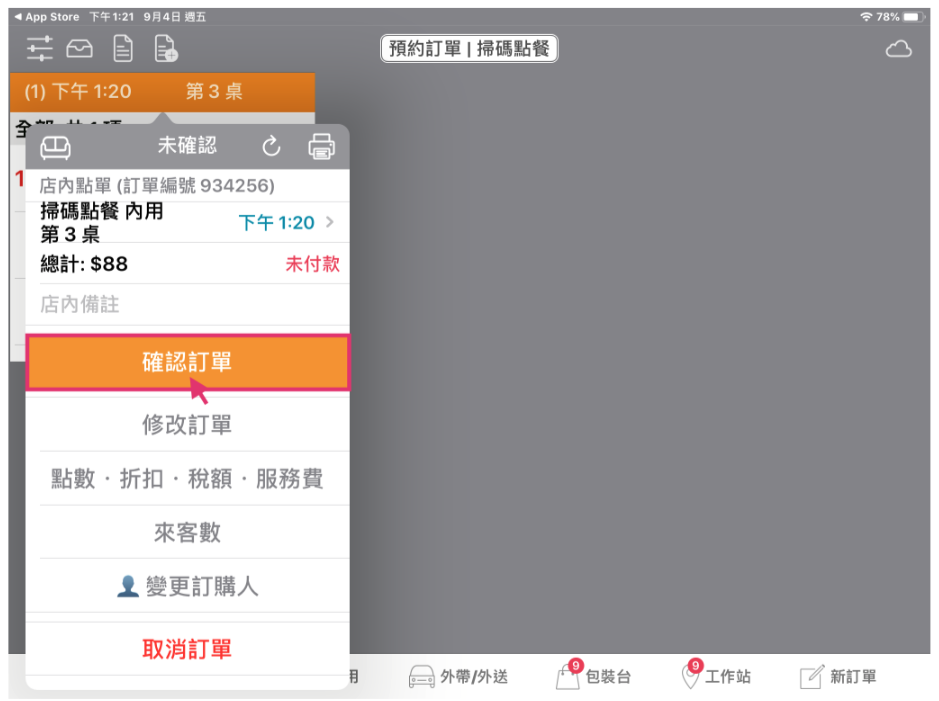Switch to the 工作站 workstation tab

714,677
